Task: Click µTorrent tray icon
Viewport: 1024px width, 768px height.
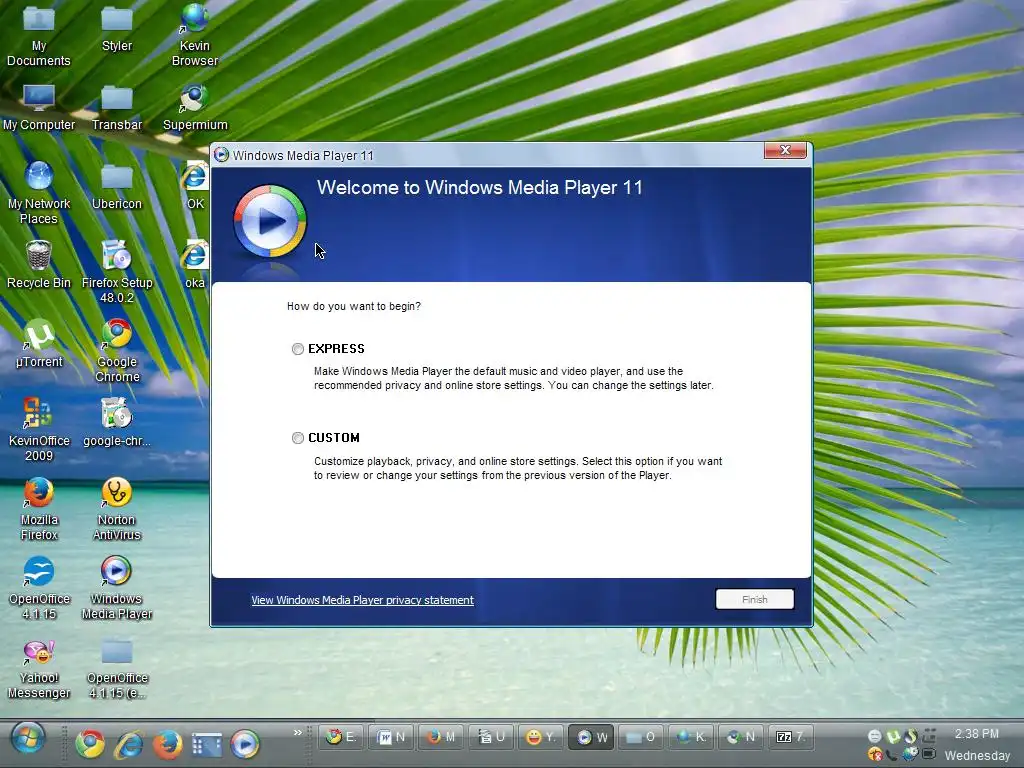Action: tap(893, 737)
